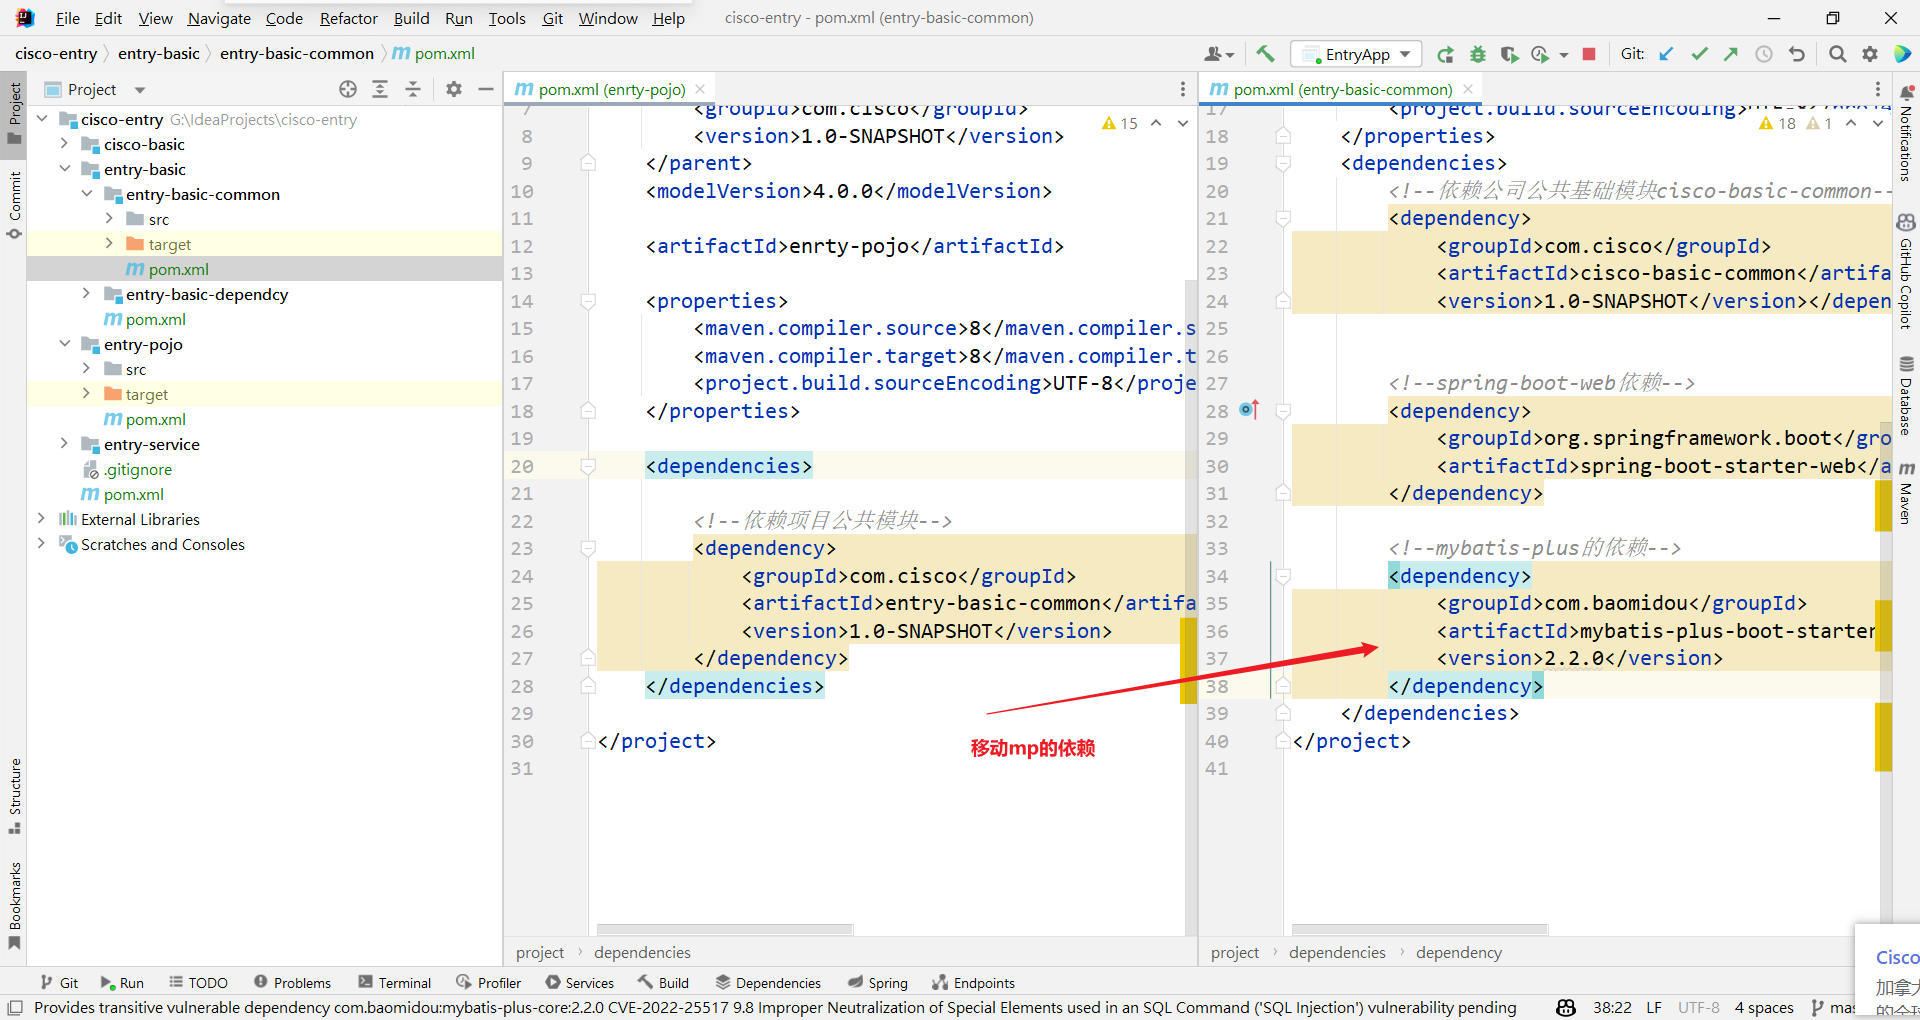Start debugging with the bug icon
The height and width of the screenshot is (1020, 1920).
pyautogui.click(x=1477, y=54)
